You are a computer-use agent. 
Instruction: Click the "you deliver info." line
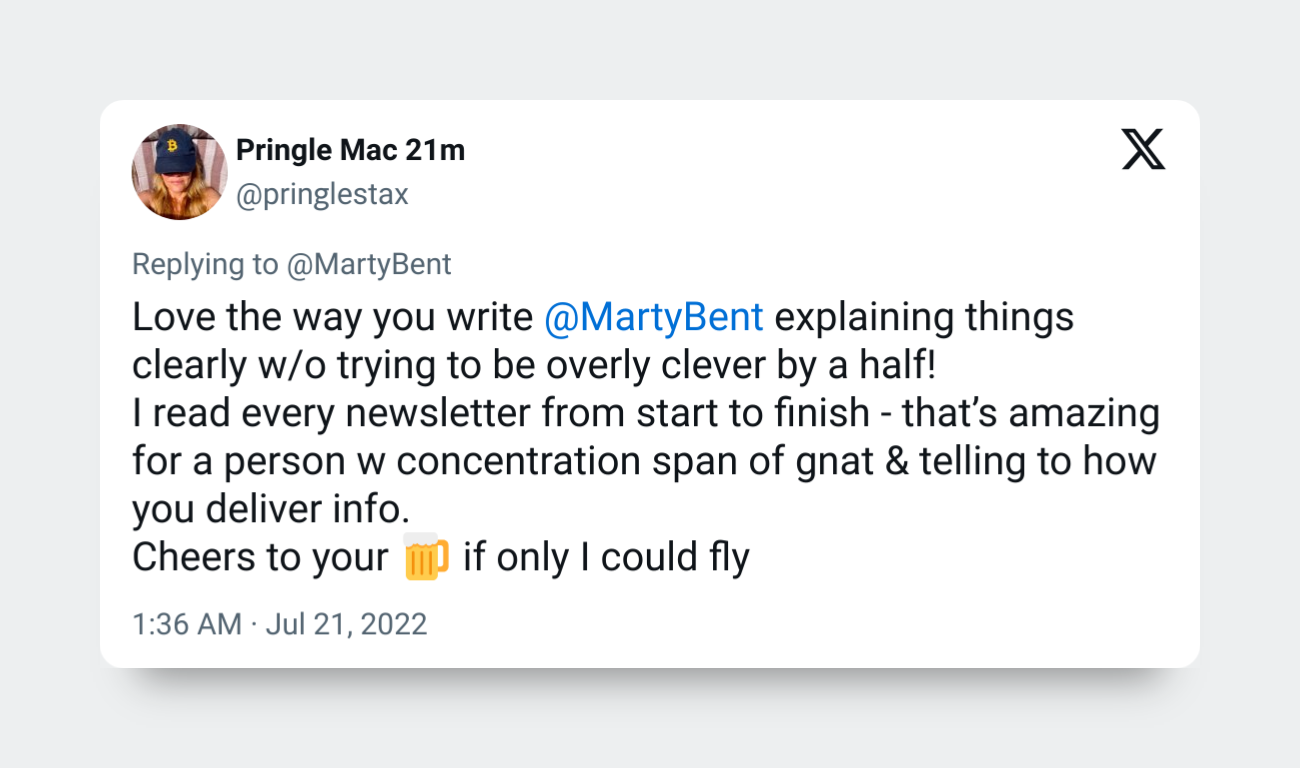[x=271, y=510]
